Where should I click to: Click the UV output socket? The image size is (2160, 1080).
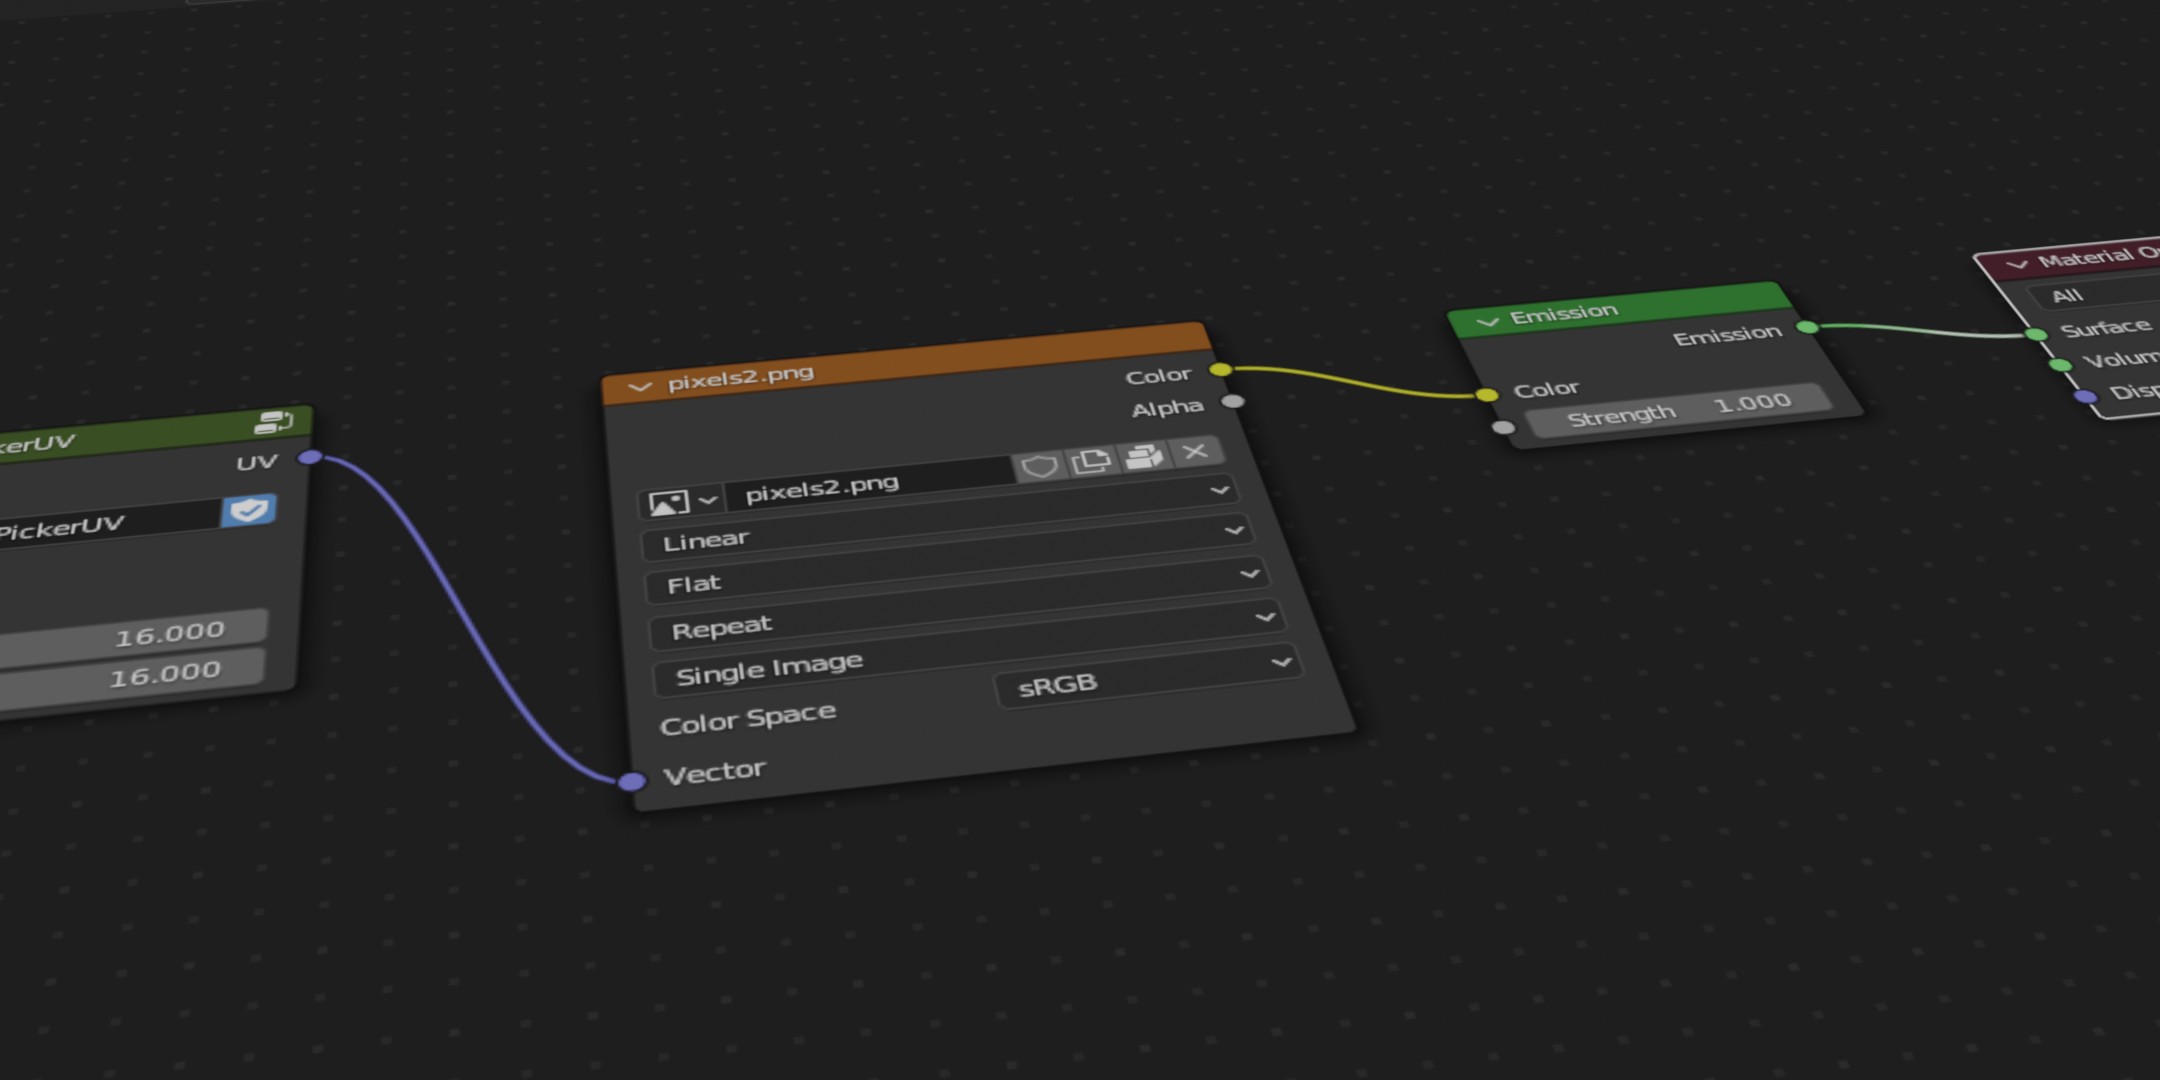(311, 457)
